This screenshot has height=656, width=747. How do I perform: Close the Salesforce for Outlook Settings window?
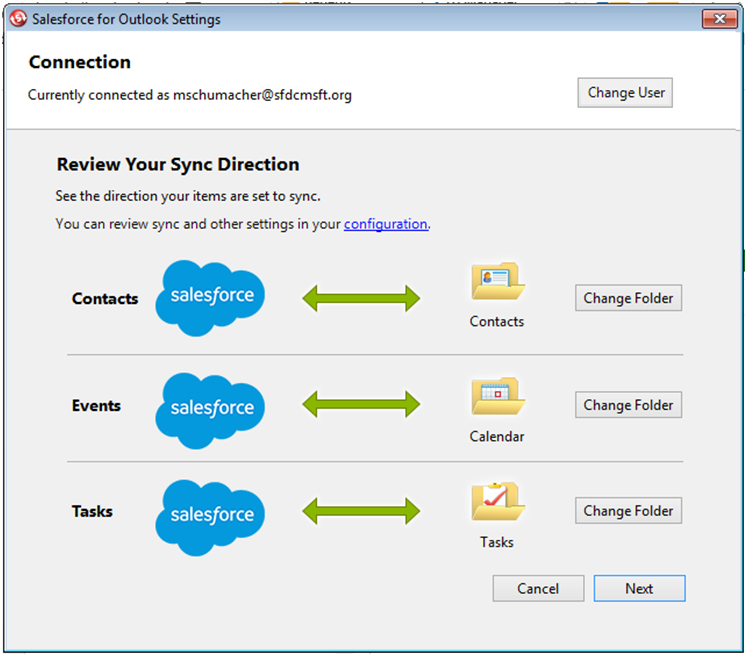(x=718, y=19)
